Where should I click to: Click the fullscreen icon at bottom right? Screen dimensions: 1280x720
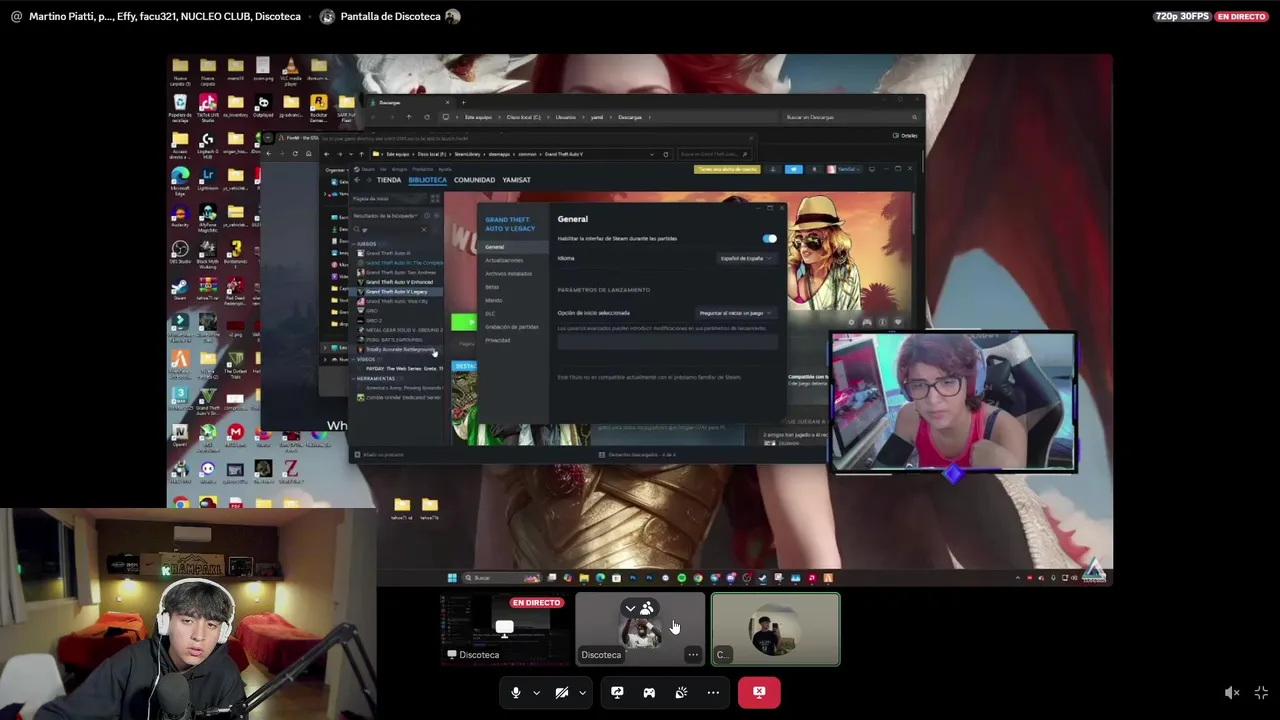(x=1261, y=692)
